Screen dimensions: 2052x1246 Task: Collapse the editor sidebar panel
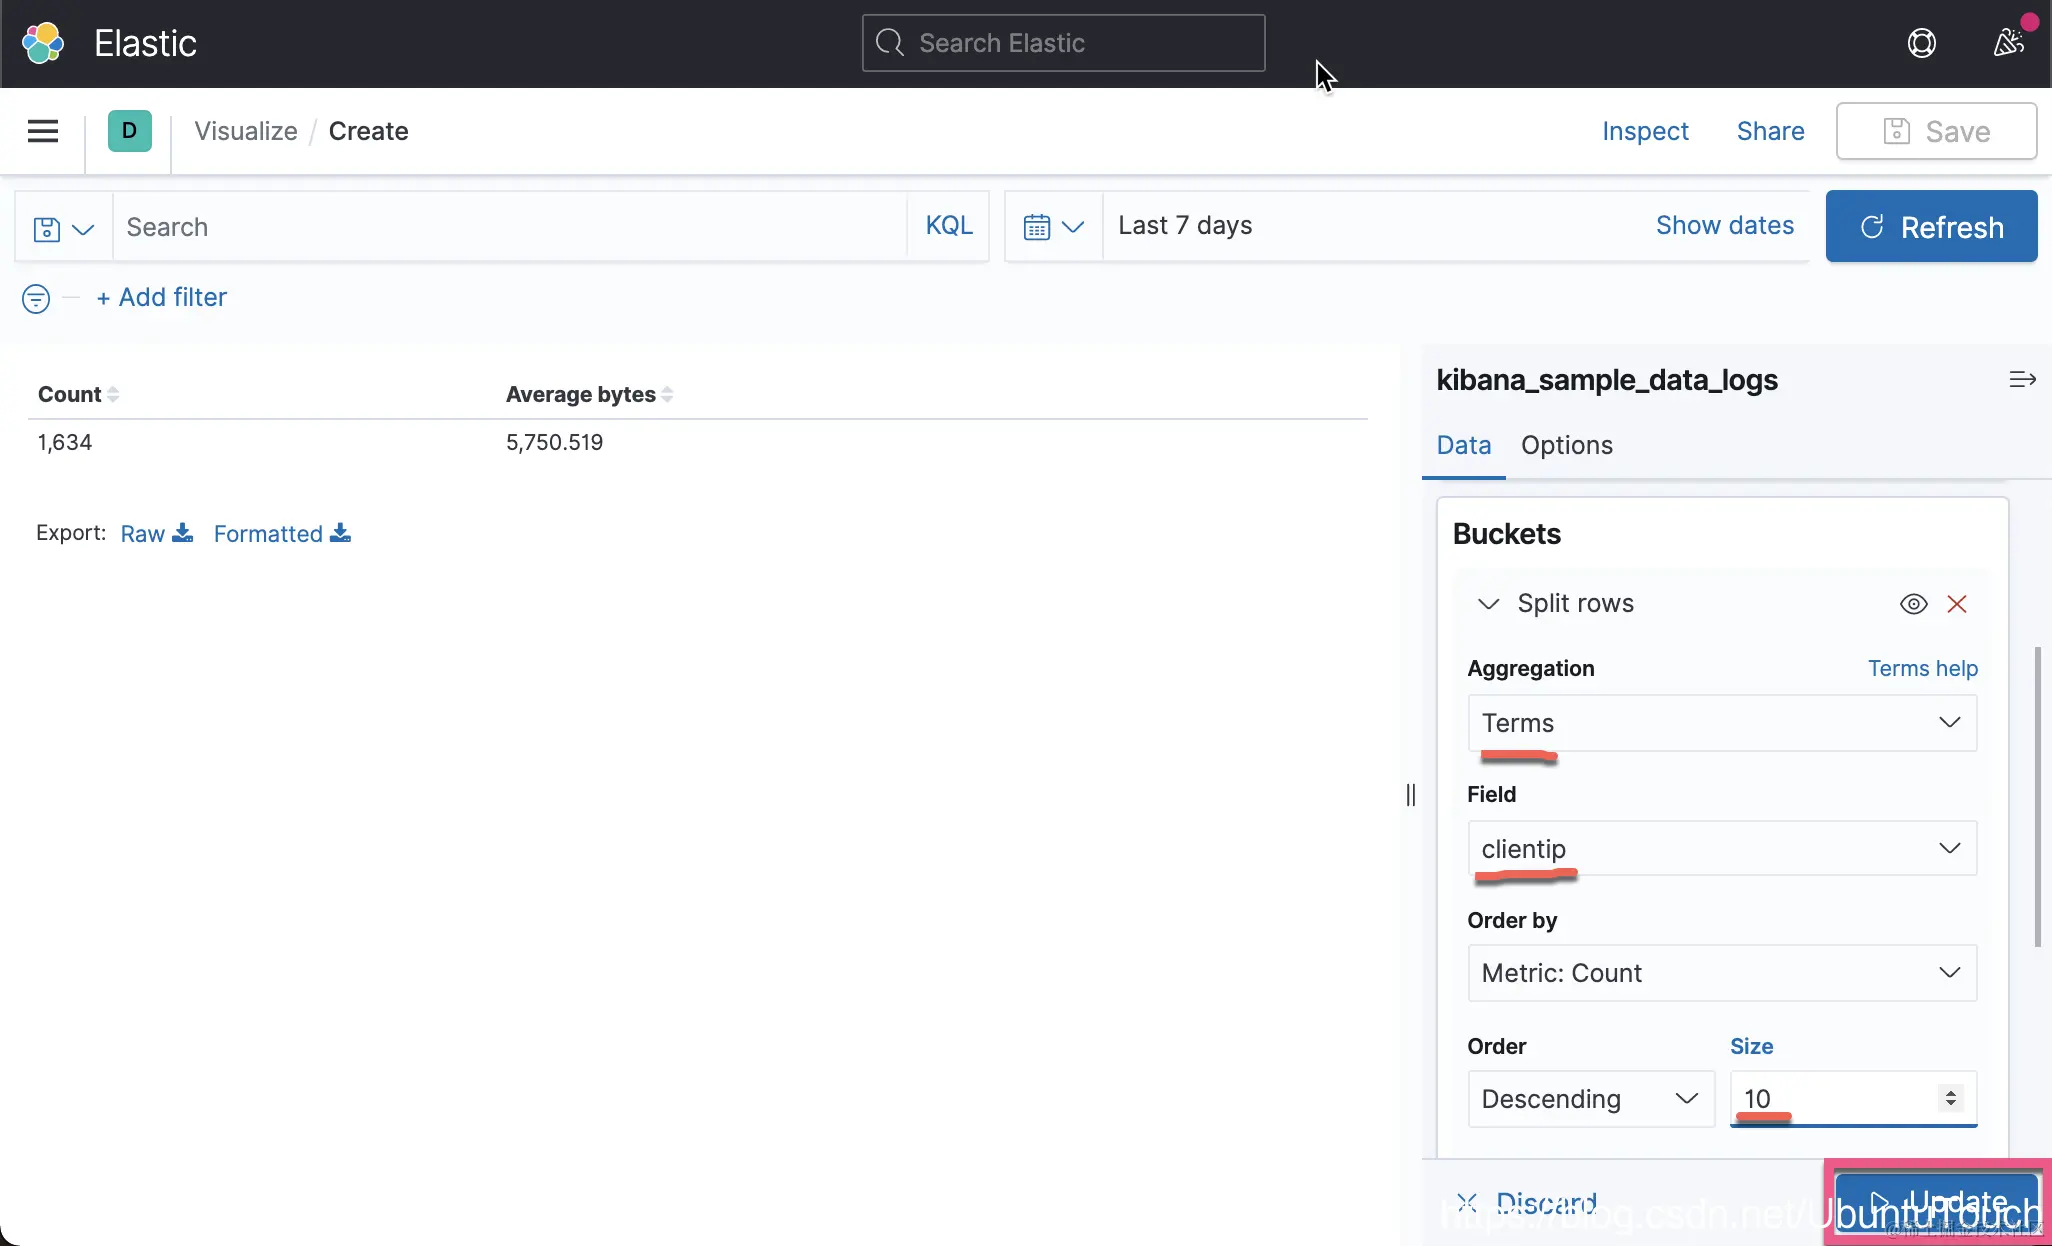click(2022, 379)
